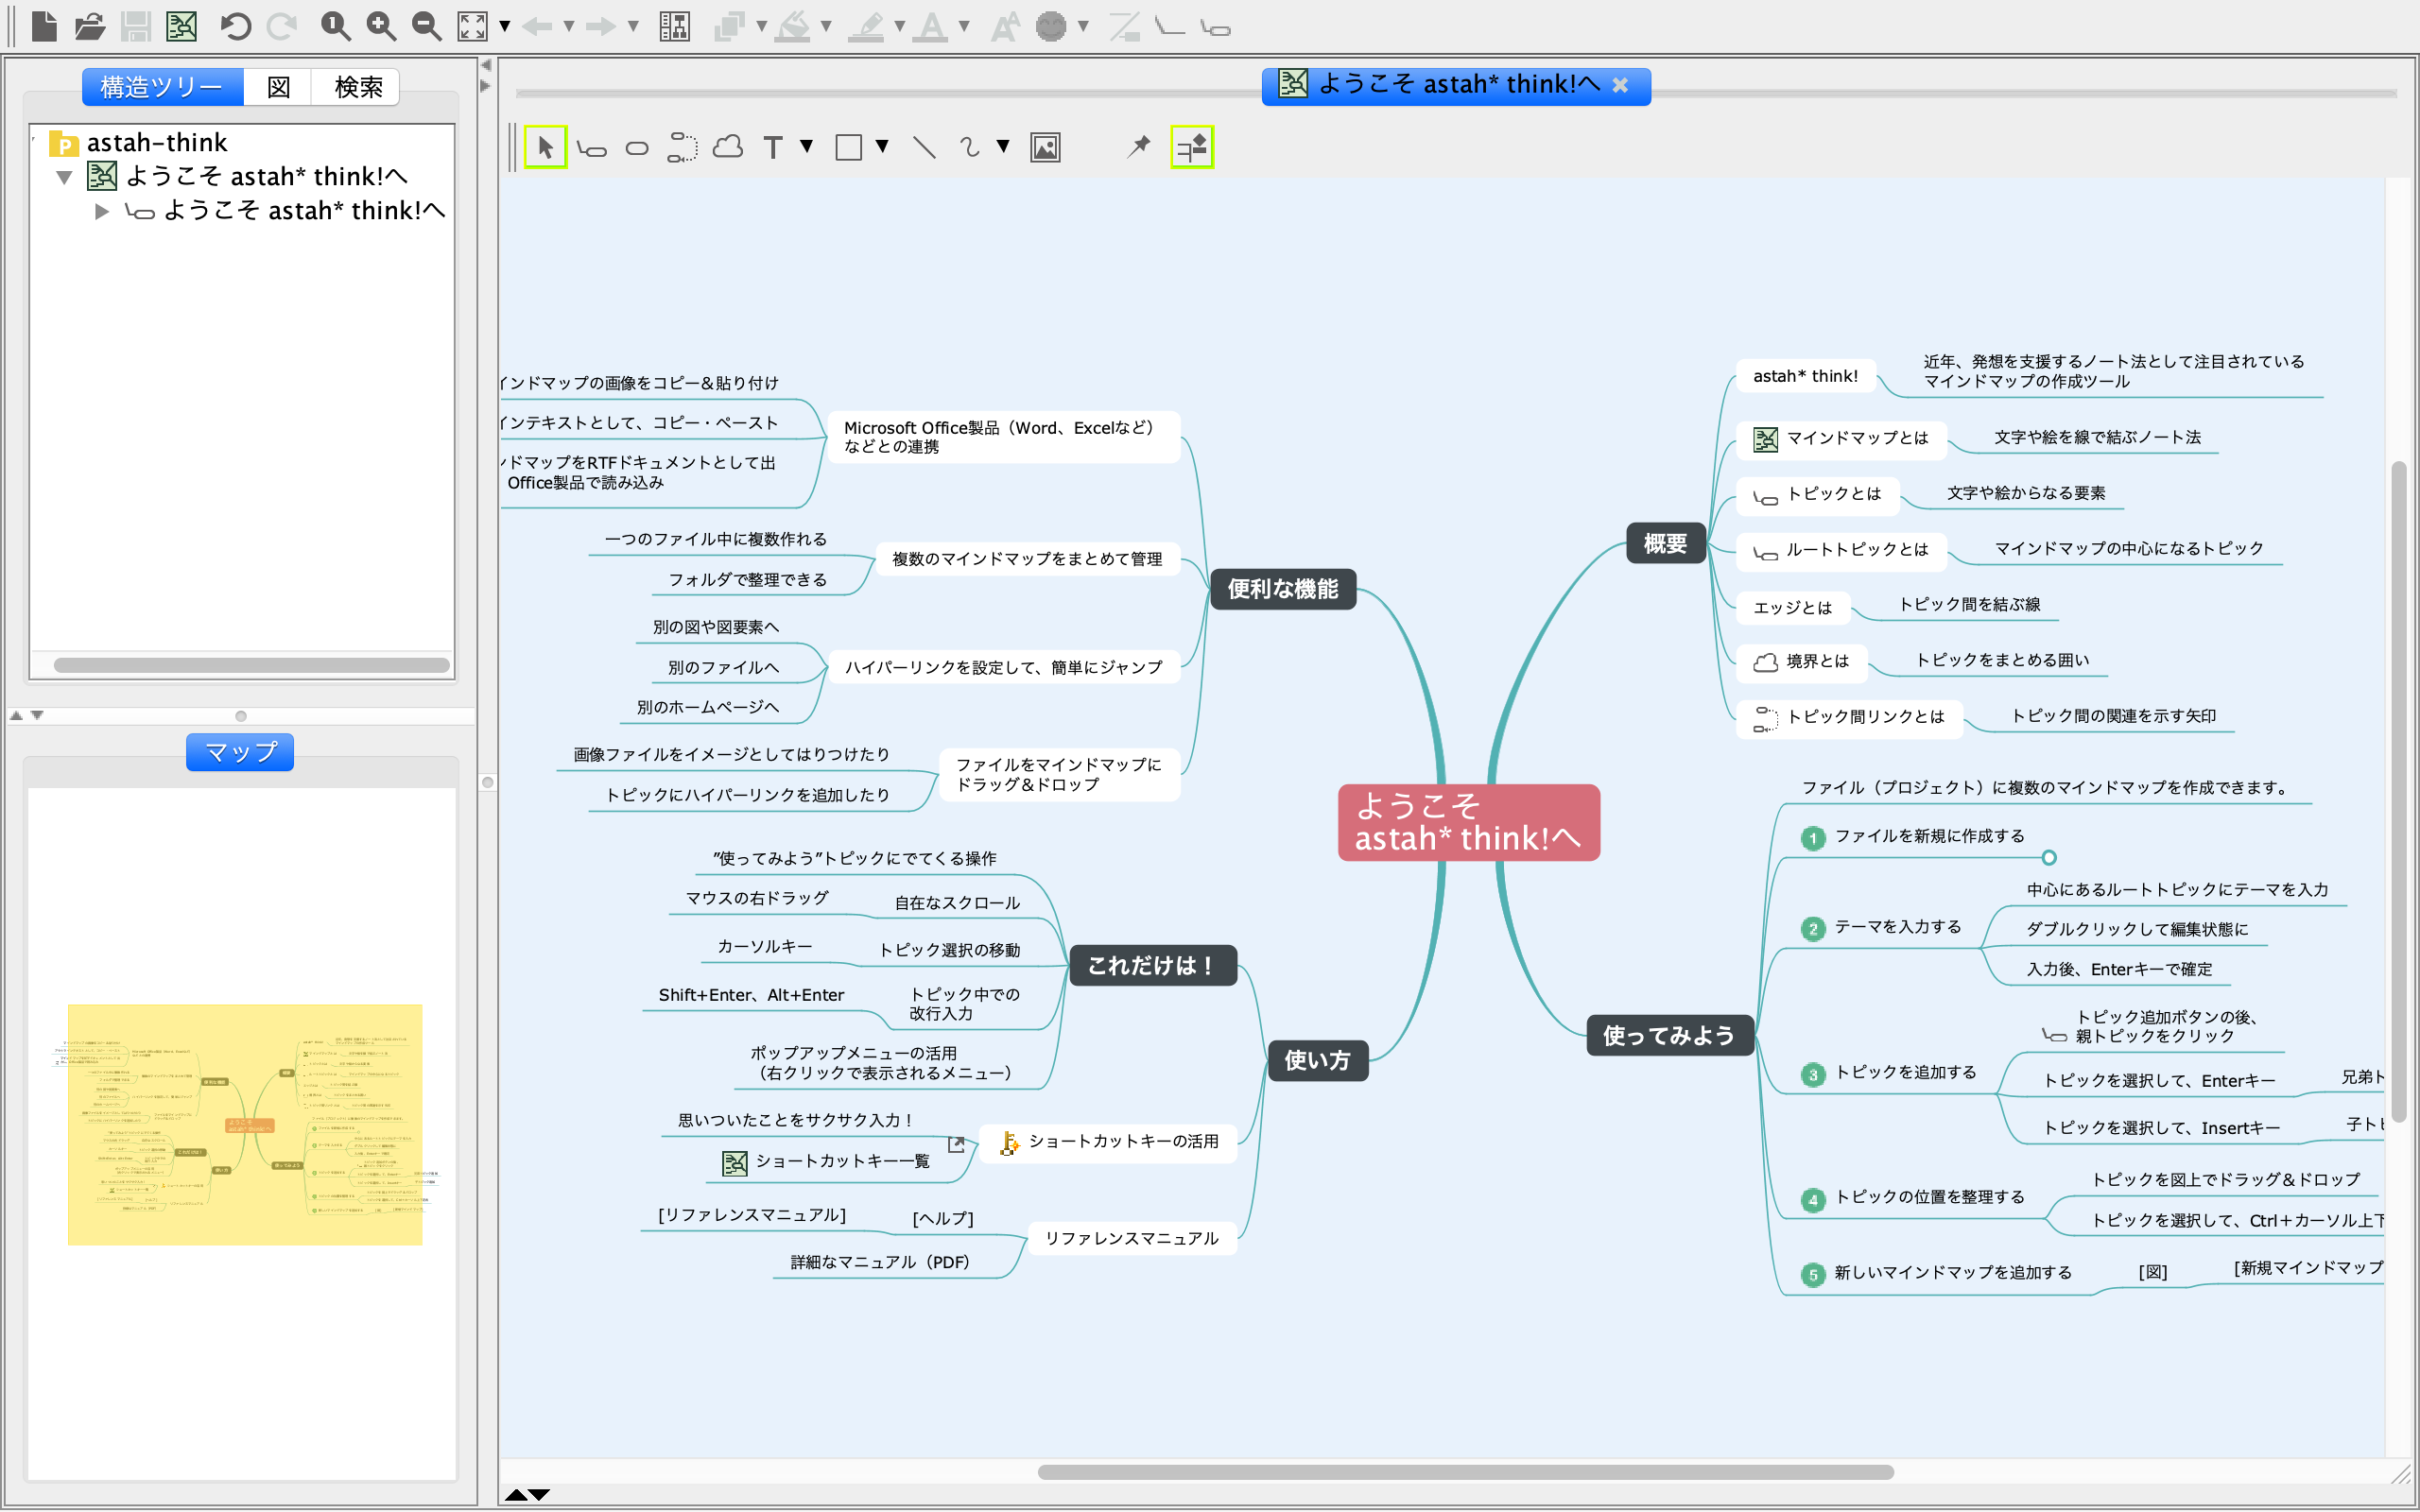Reset zoom to 100% with magnifier icon

335,26
